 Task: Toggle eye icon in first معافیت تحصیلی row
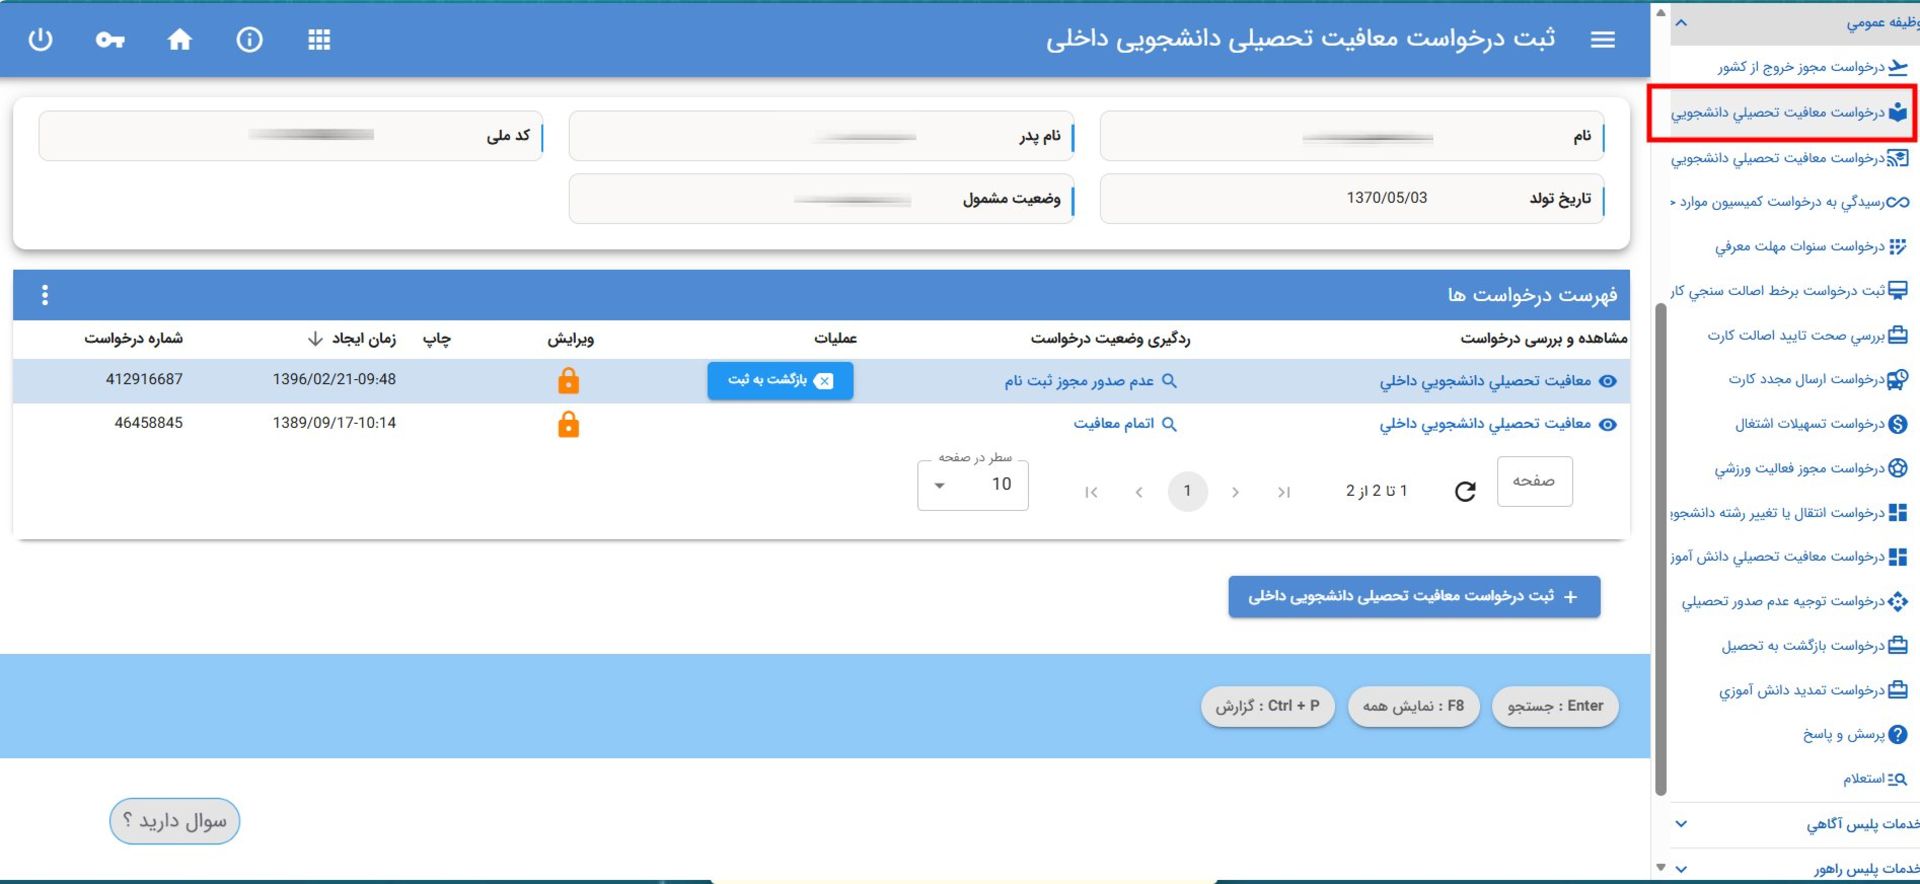tap(1608, 381)
